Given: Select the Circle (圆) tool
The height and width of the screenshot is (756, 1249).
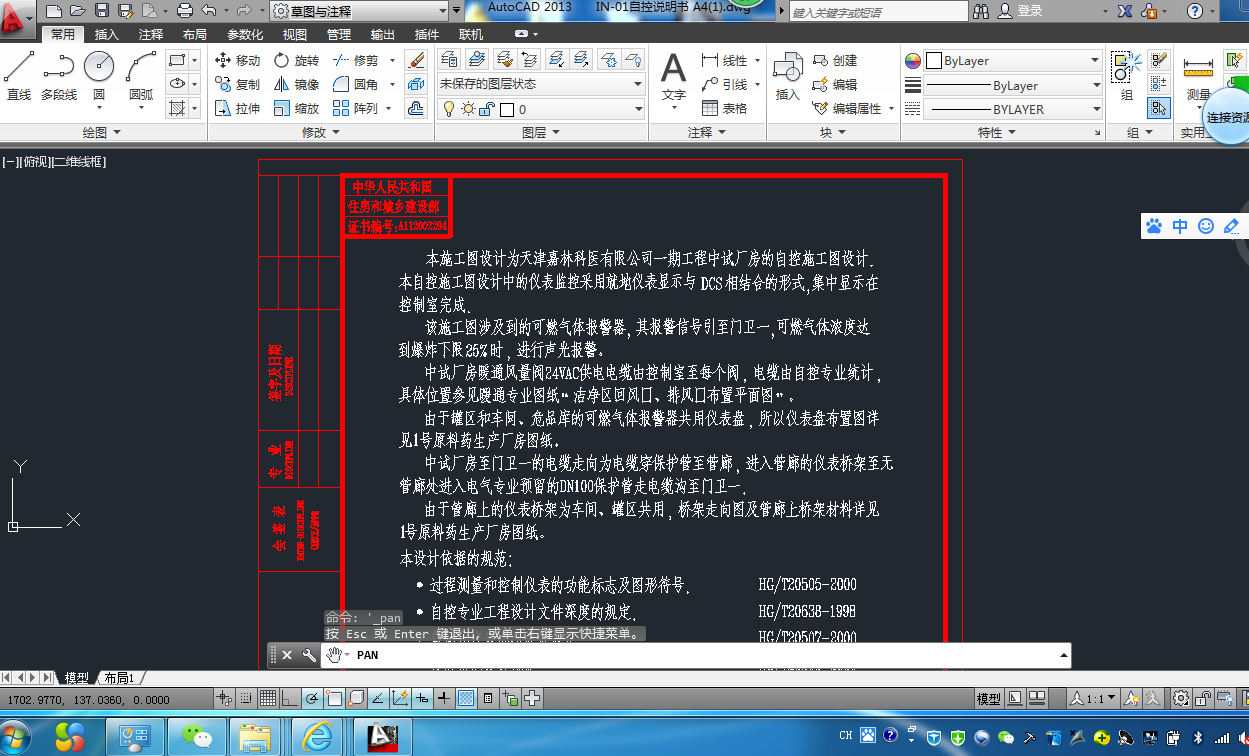Looking at the screenshot, I should (99, 76).
